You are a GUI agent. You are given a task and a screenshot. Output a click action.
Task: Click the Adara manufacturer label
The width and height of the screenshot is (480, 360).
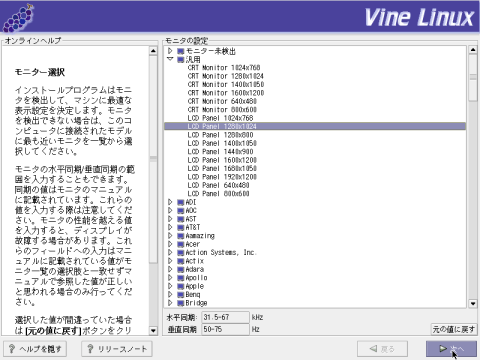195,269
